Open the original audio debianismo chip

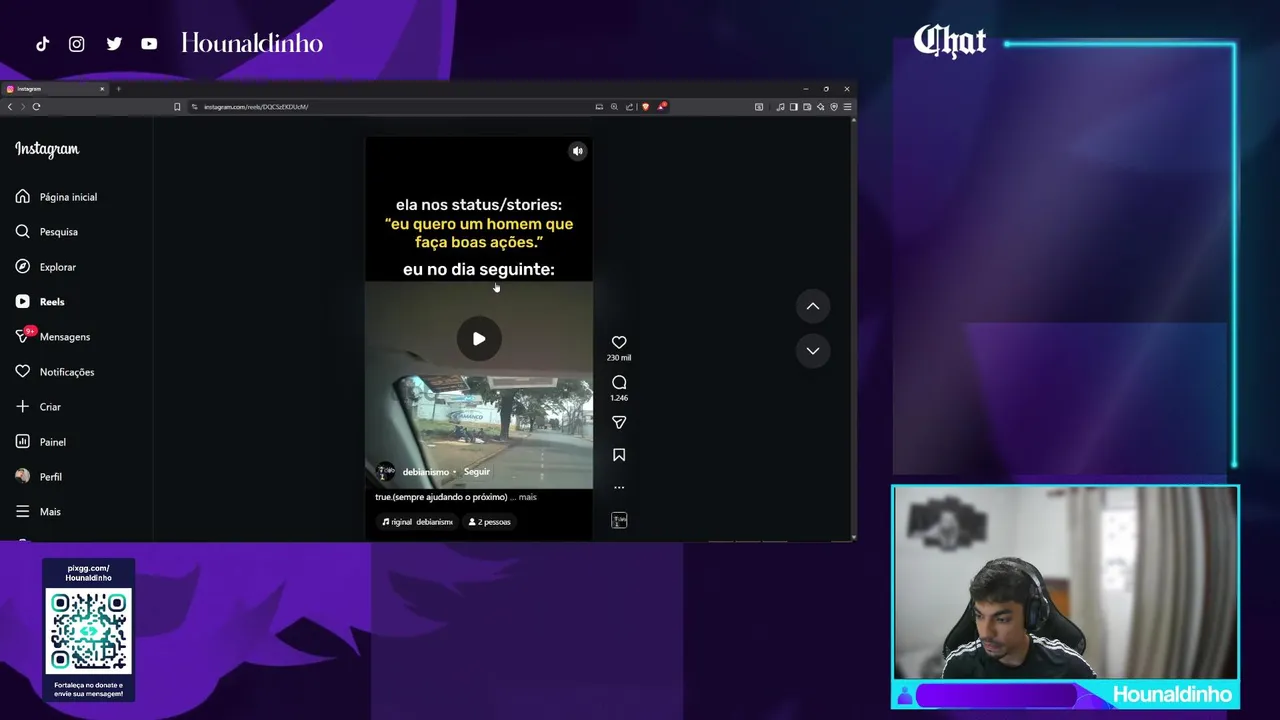point(416,522)
